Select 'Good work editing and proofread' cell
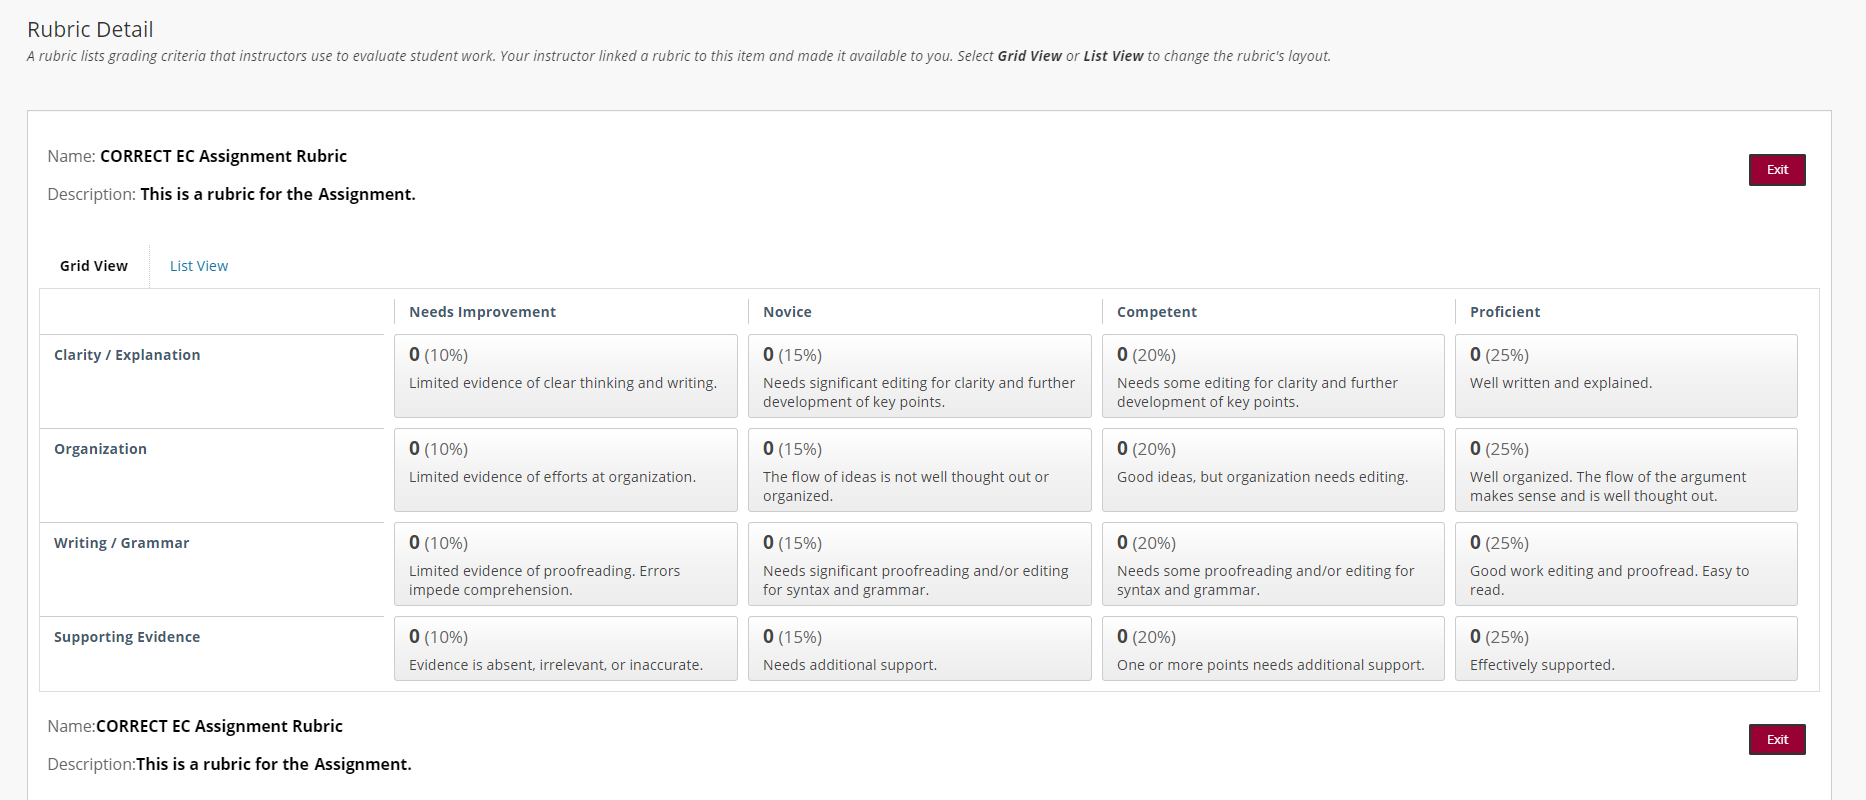 1626,564
